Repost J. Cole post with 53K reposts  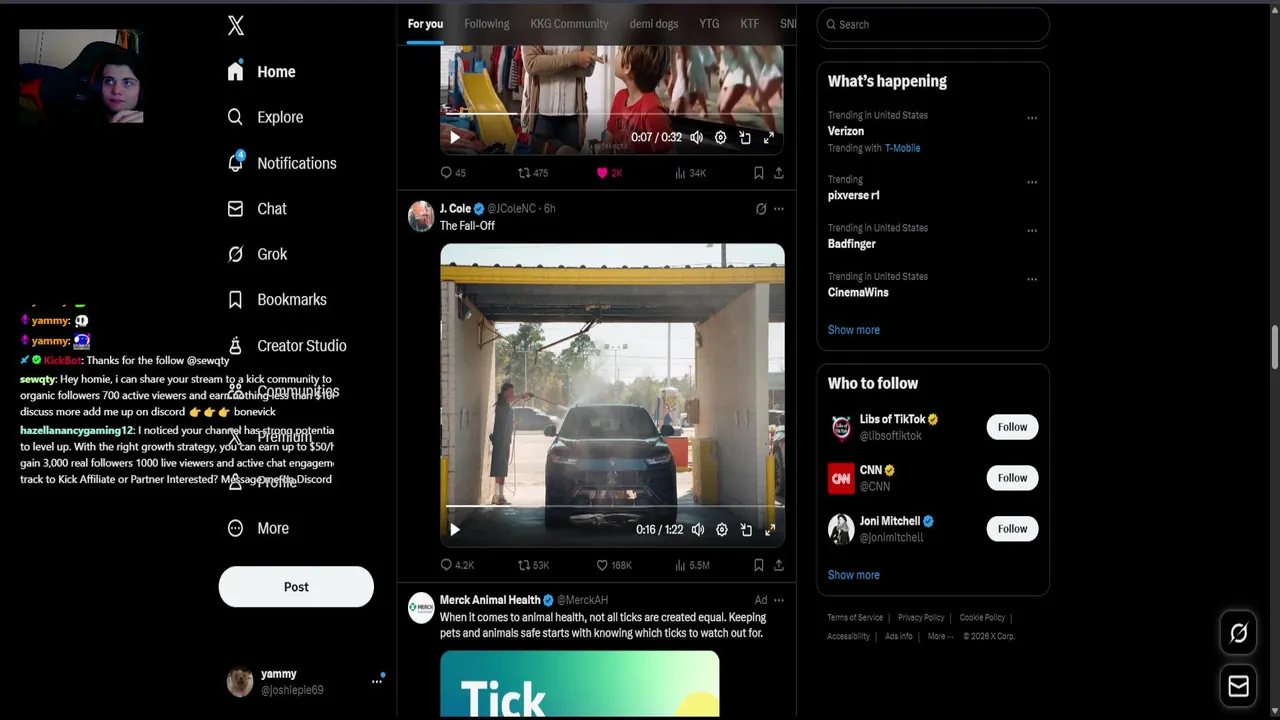(x=533, y=565)
